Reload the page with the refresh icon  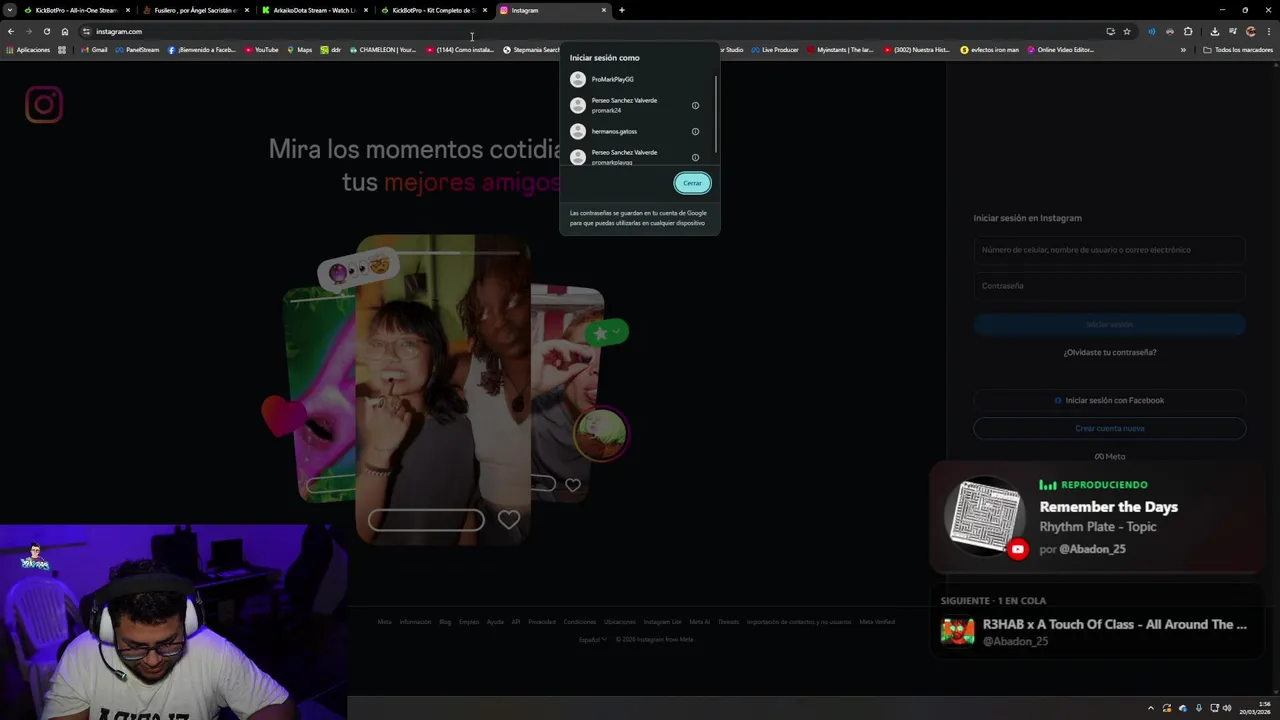tap(47, 31)
